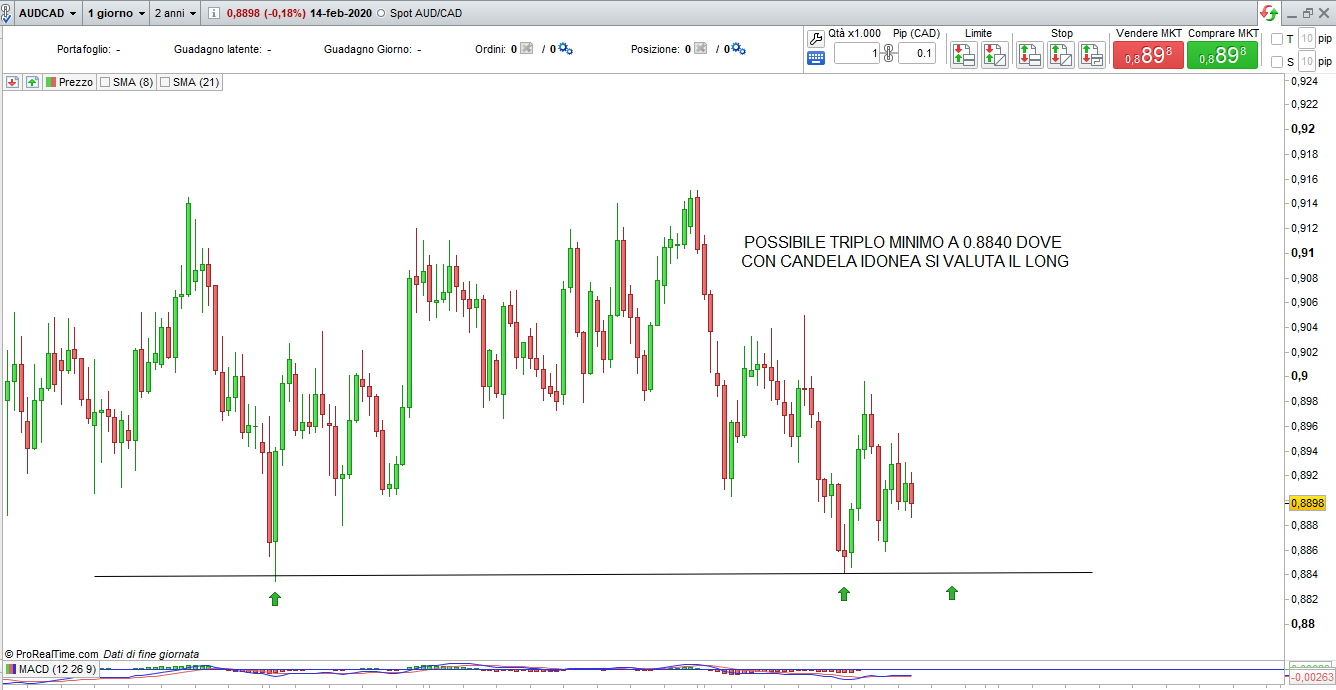Click the red refresh arrows icon

(1268, 13)
